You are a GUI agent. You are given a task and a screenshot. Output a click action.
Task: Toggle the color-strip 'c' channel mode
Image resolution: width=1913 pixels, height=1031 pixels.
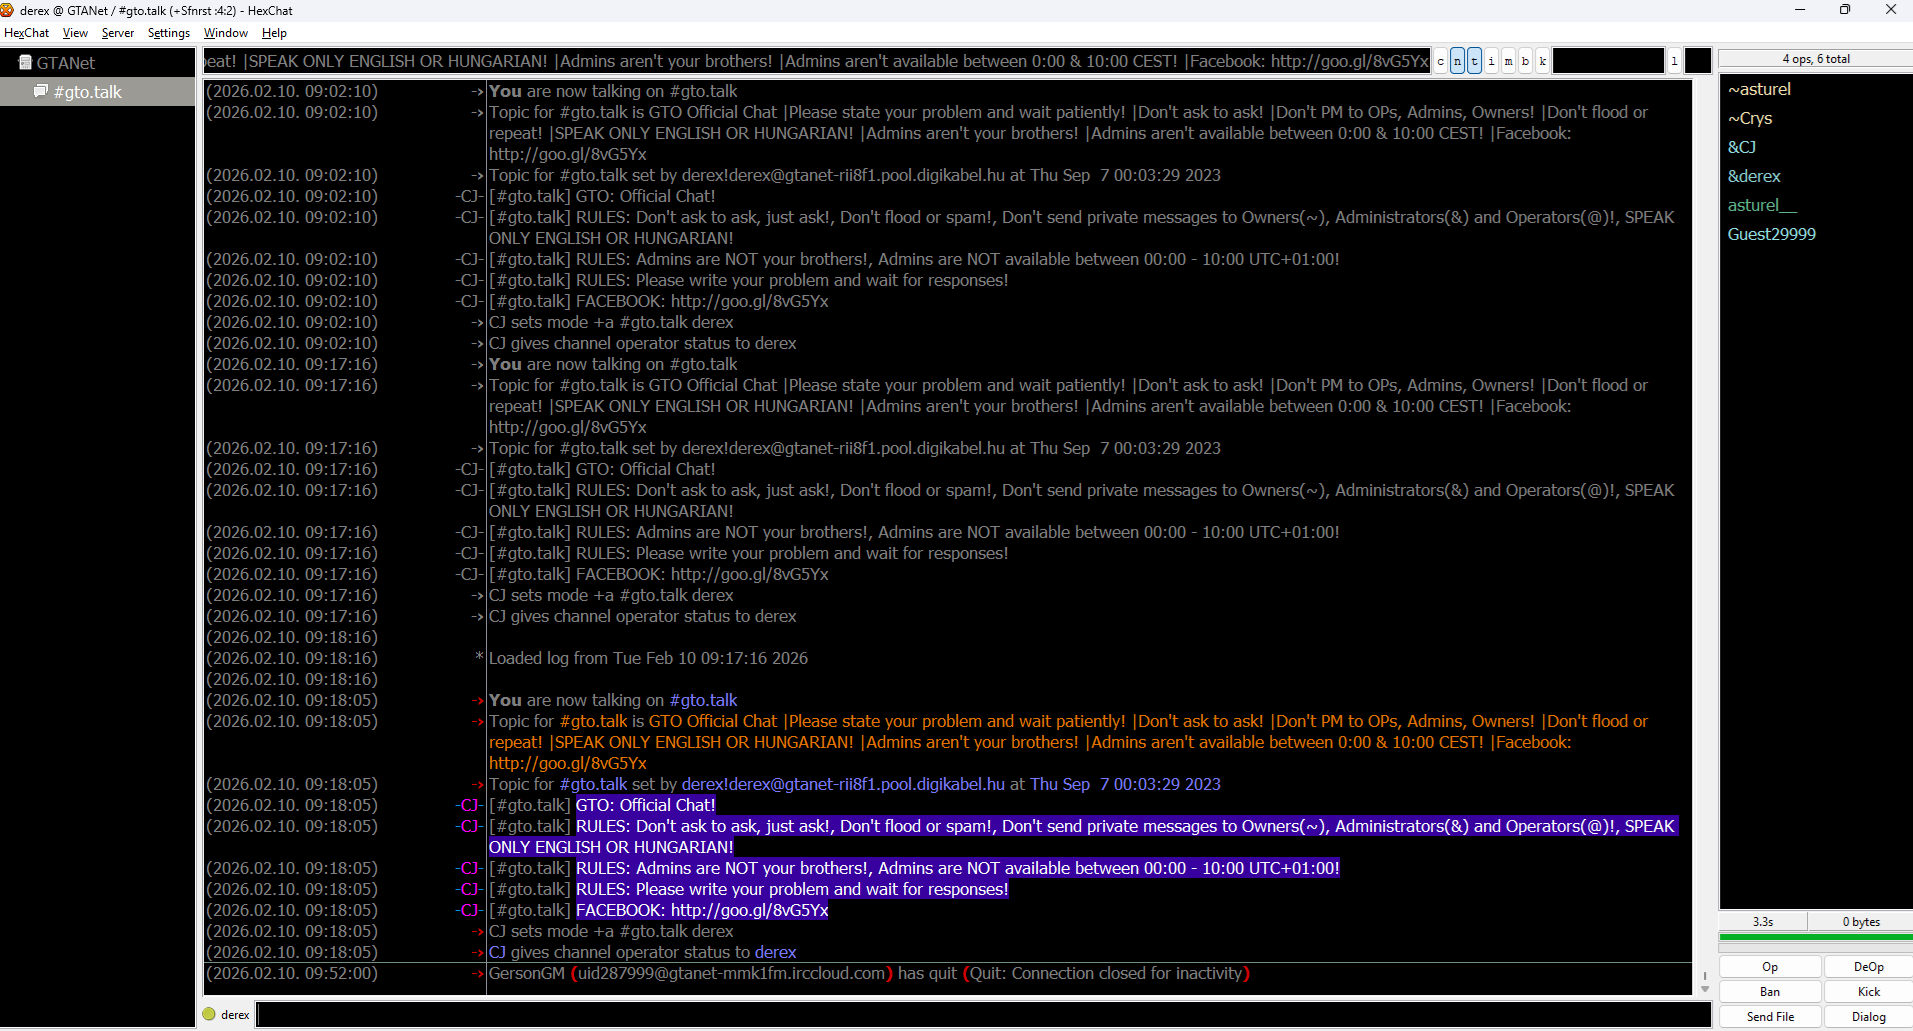point(1441,61)
